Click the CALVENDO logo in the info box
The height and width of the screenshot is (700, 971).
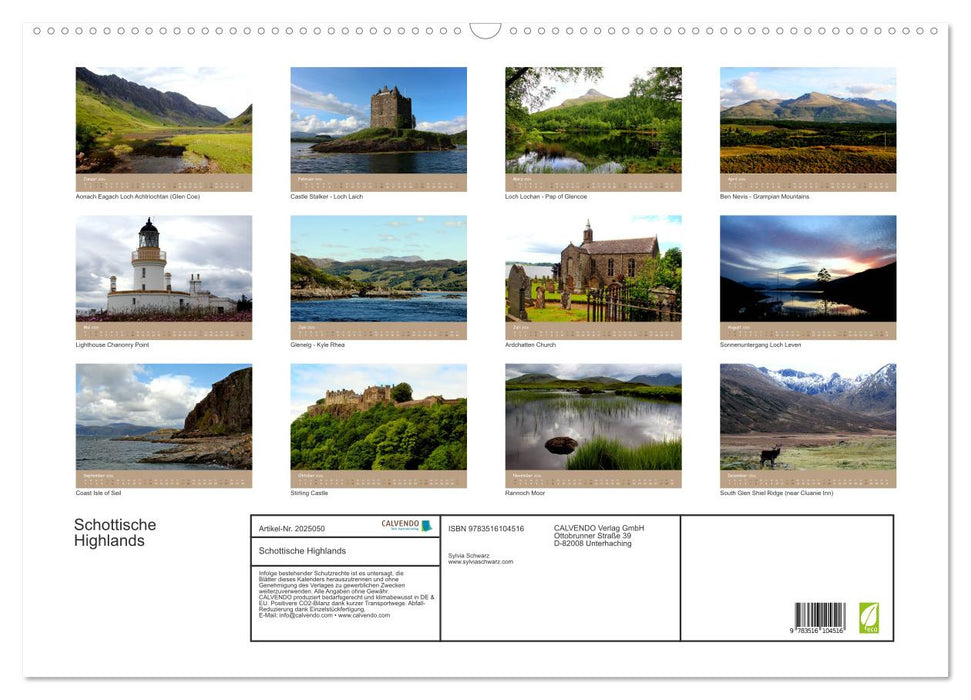(398, 523)
